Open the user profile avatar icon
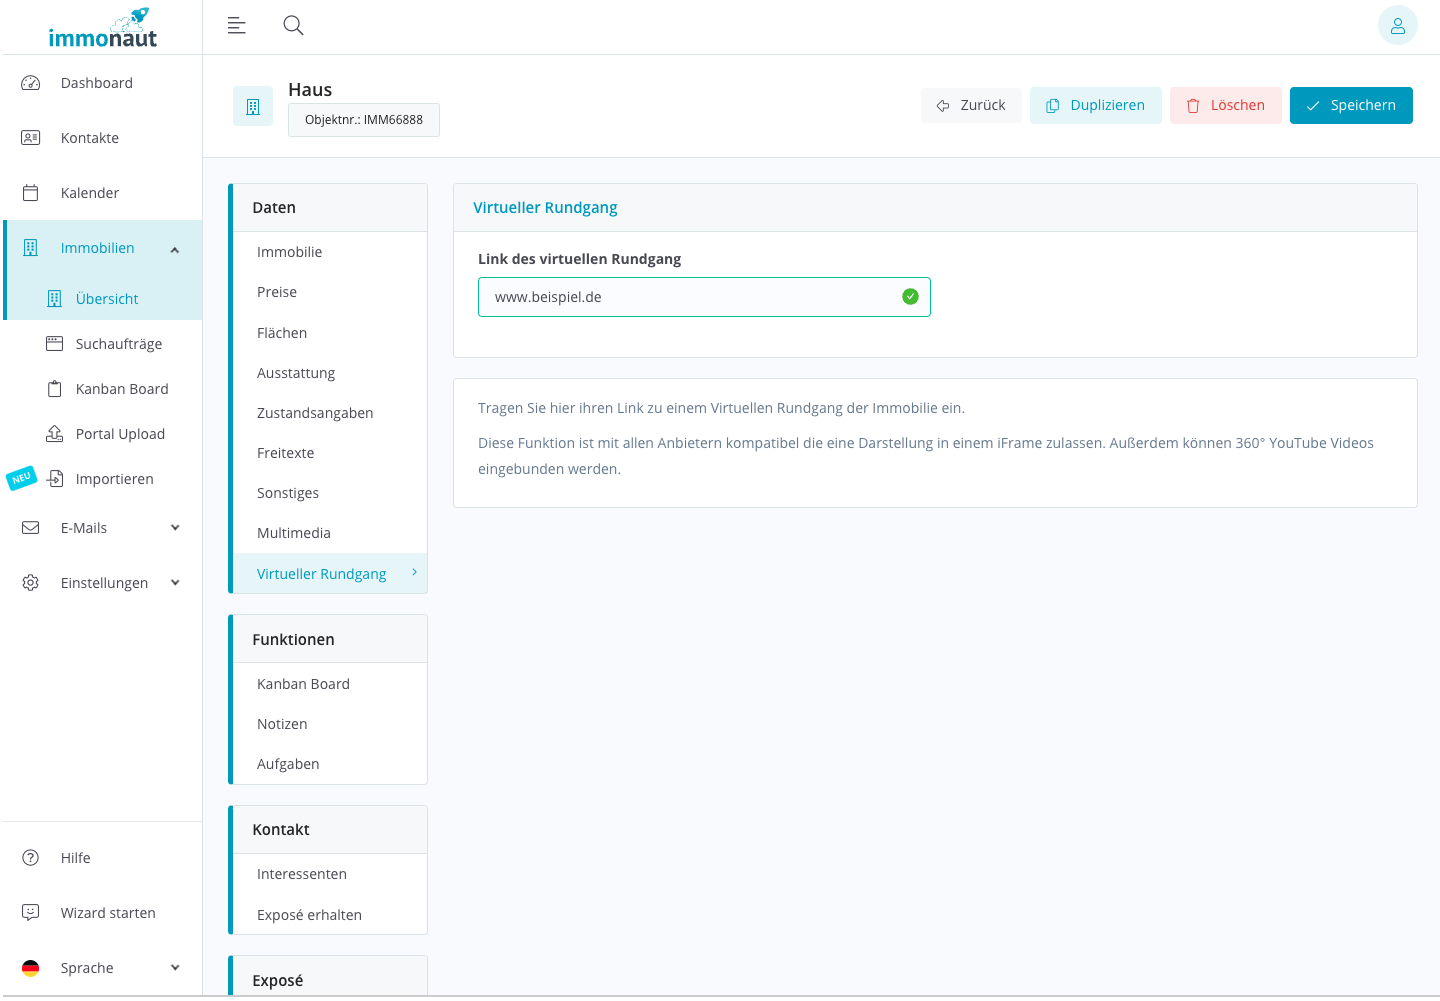 [1397, 26]
